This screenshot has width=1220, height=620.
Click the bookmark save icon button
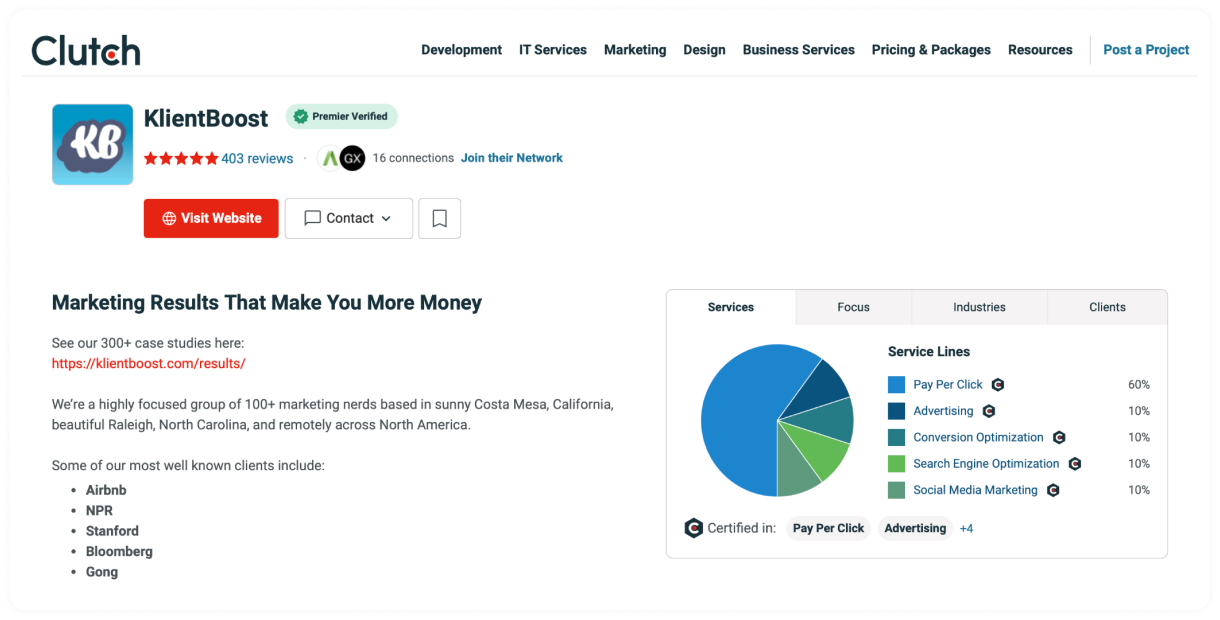pyautogui.click(x=440, y=218)
